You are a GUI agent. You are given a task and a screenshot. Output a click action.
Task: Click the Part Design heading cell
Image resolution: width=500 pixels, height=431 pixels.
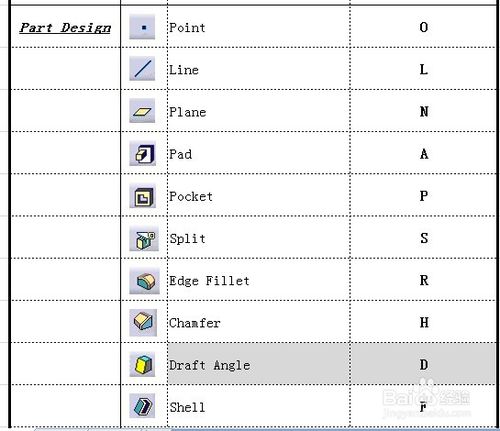pyautogui.click(x=66, y=27)
